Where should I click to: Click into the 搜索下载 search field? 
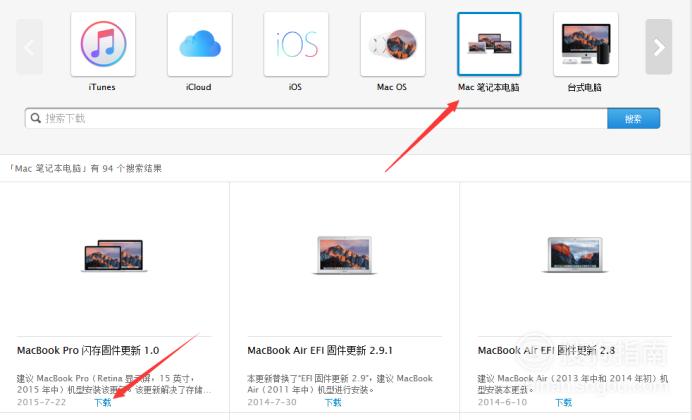[316, 118]
